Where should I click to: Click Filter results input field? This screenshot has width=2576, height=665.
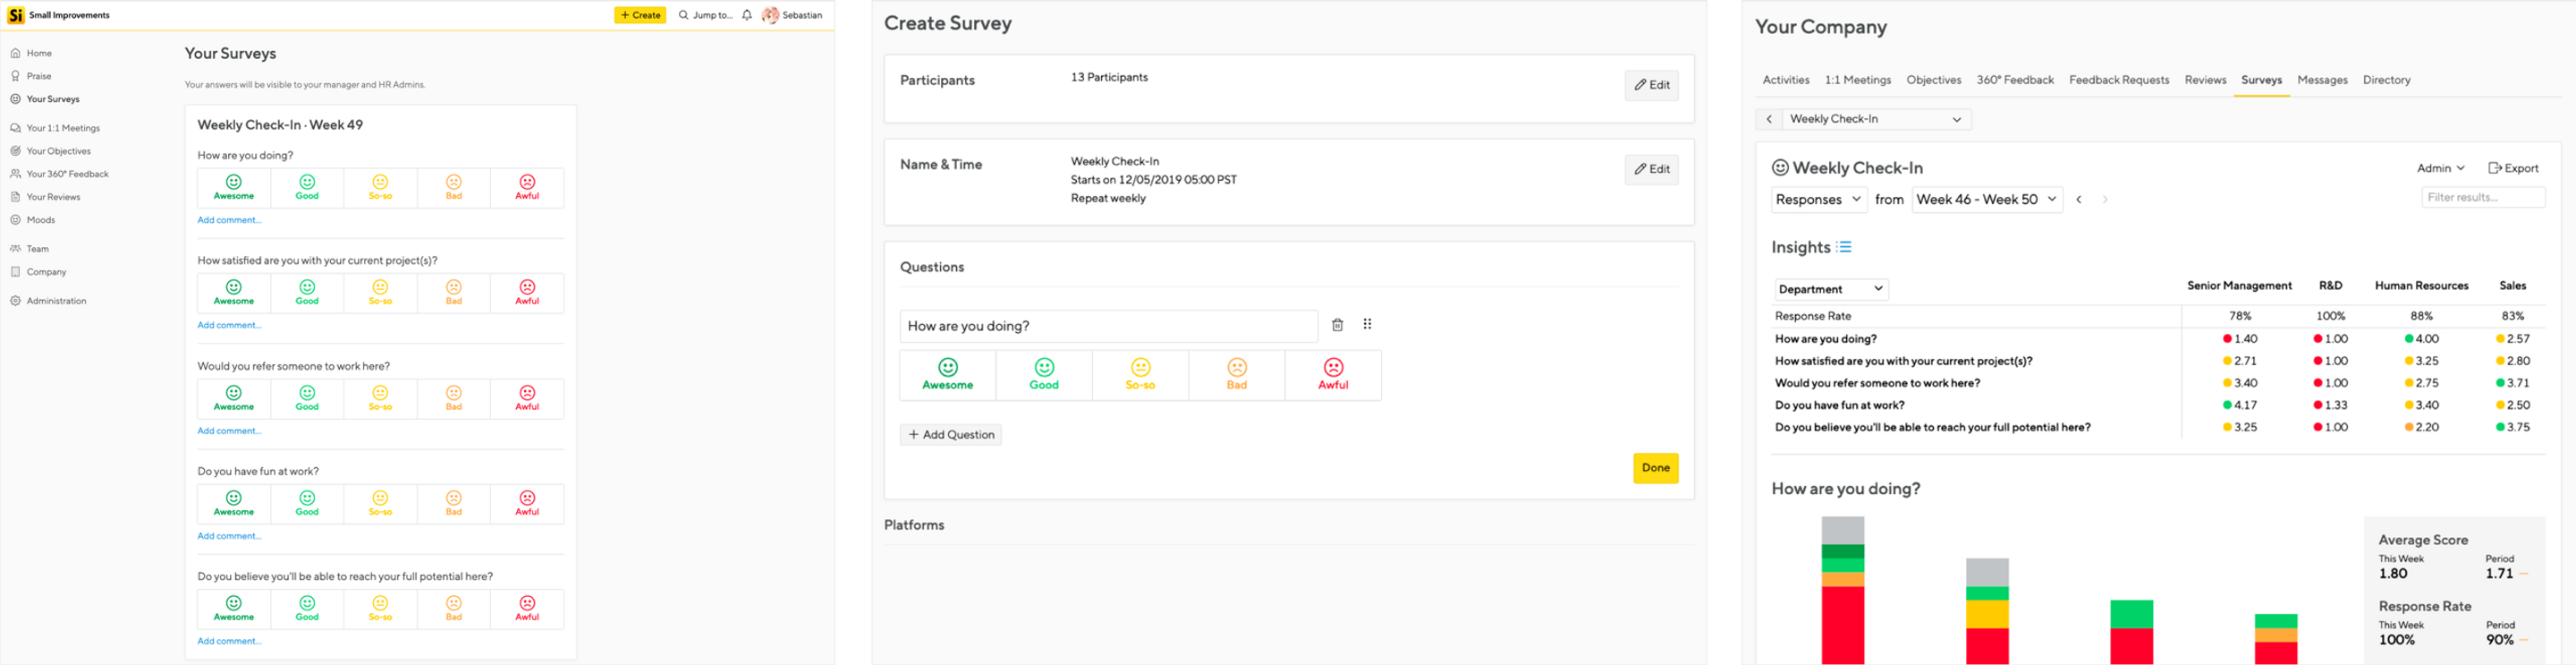[2483, 198]
